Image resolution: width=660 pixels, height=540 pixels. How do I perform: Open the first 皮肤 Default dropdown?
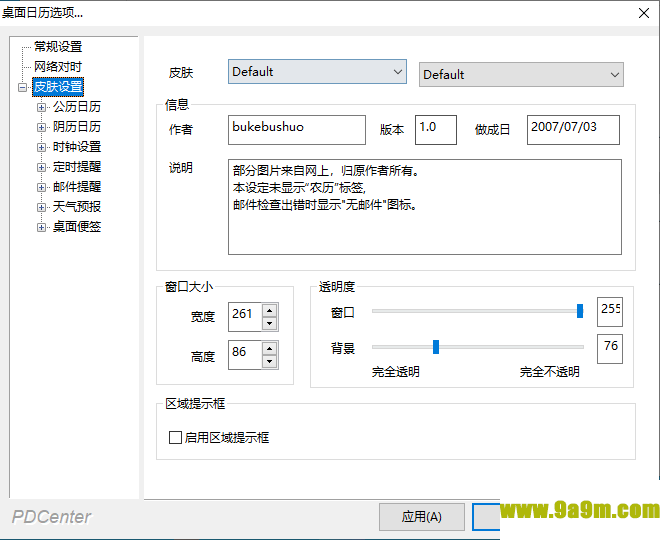click(317, 72)
